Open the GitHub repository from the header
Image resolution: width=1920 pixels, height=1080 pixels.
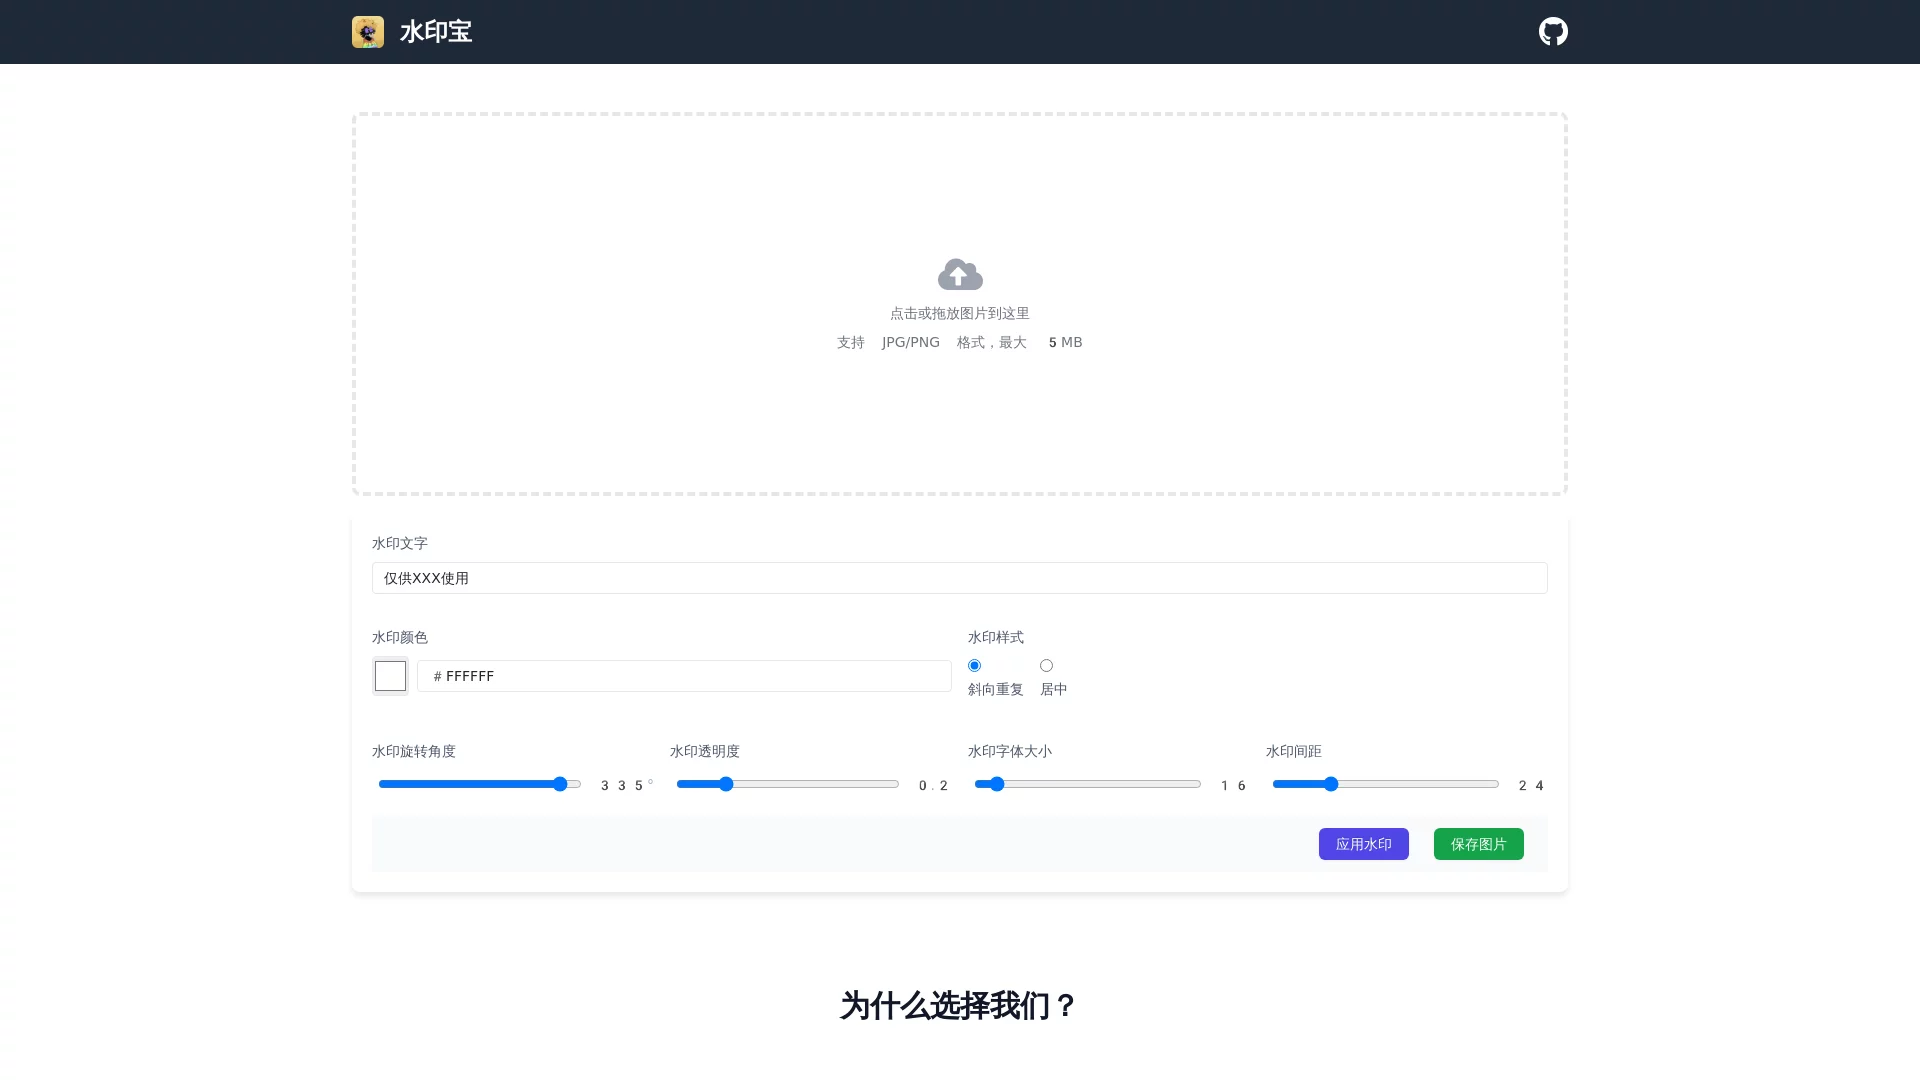coord(1552,31)
